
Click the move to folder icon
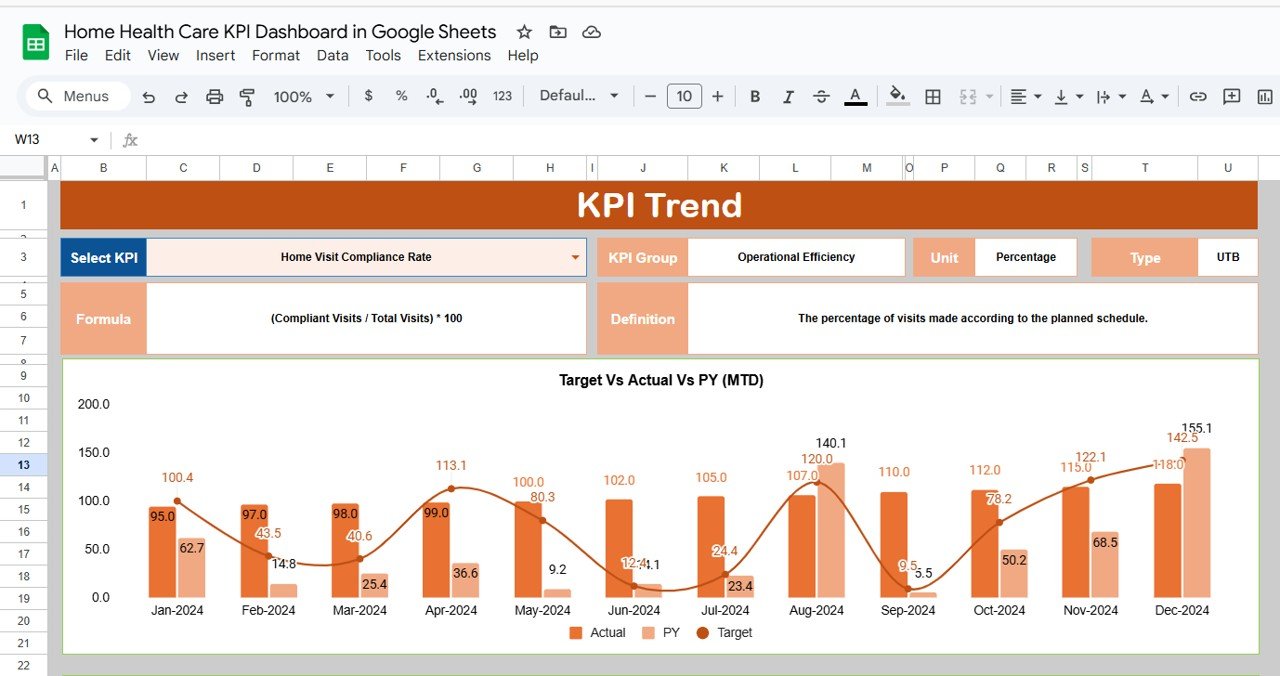pyautogui.click(x=558, y=32)
